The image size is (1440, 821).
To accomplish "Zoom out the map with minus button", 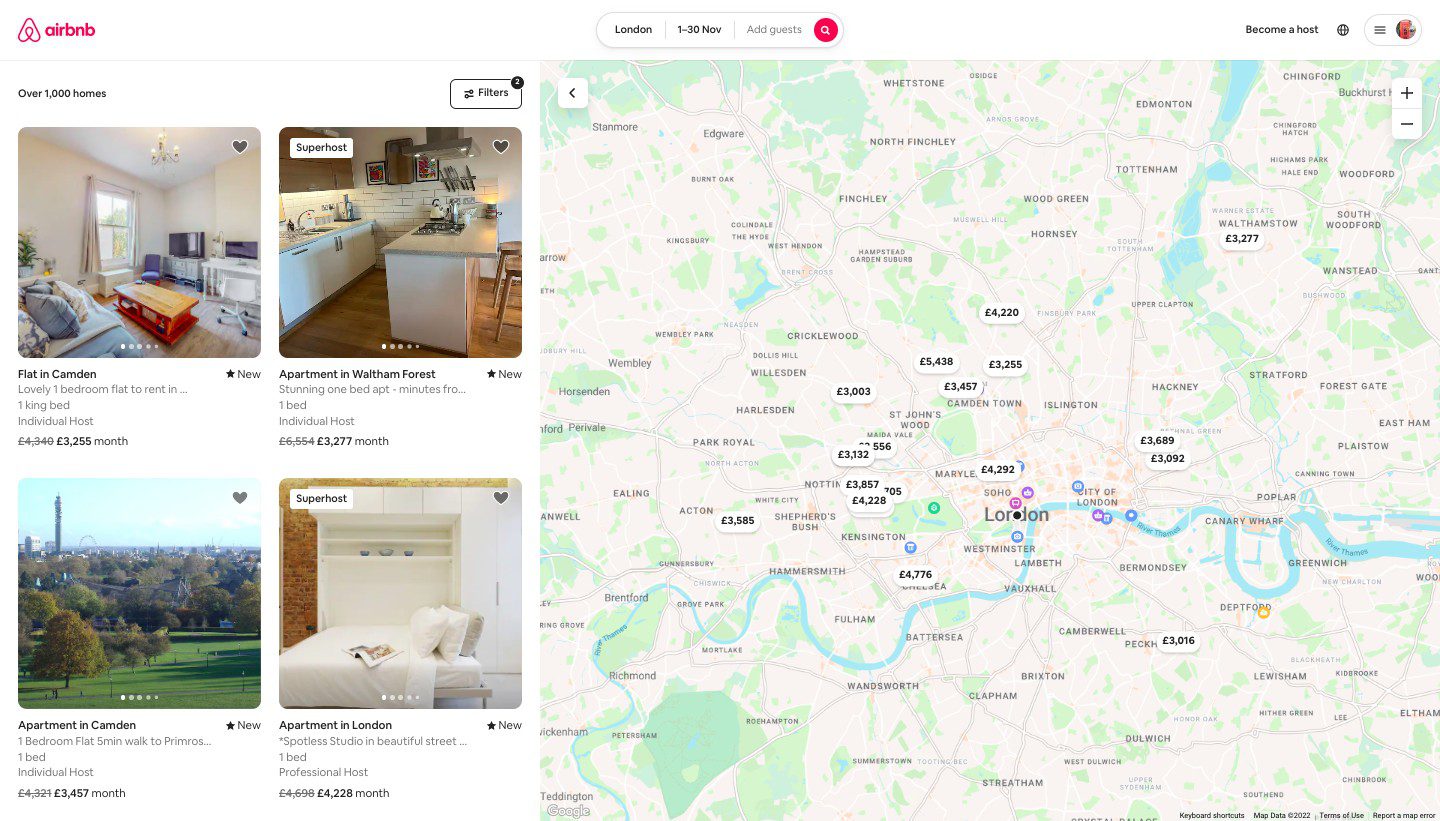I will coord(1407,124).
